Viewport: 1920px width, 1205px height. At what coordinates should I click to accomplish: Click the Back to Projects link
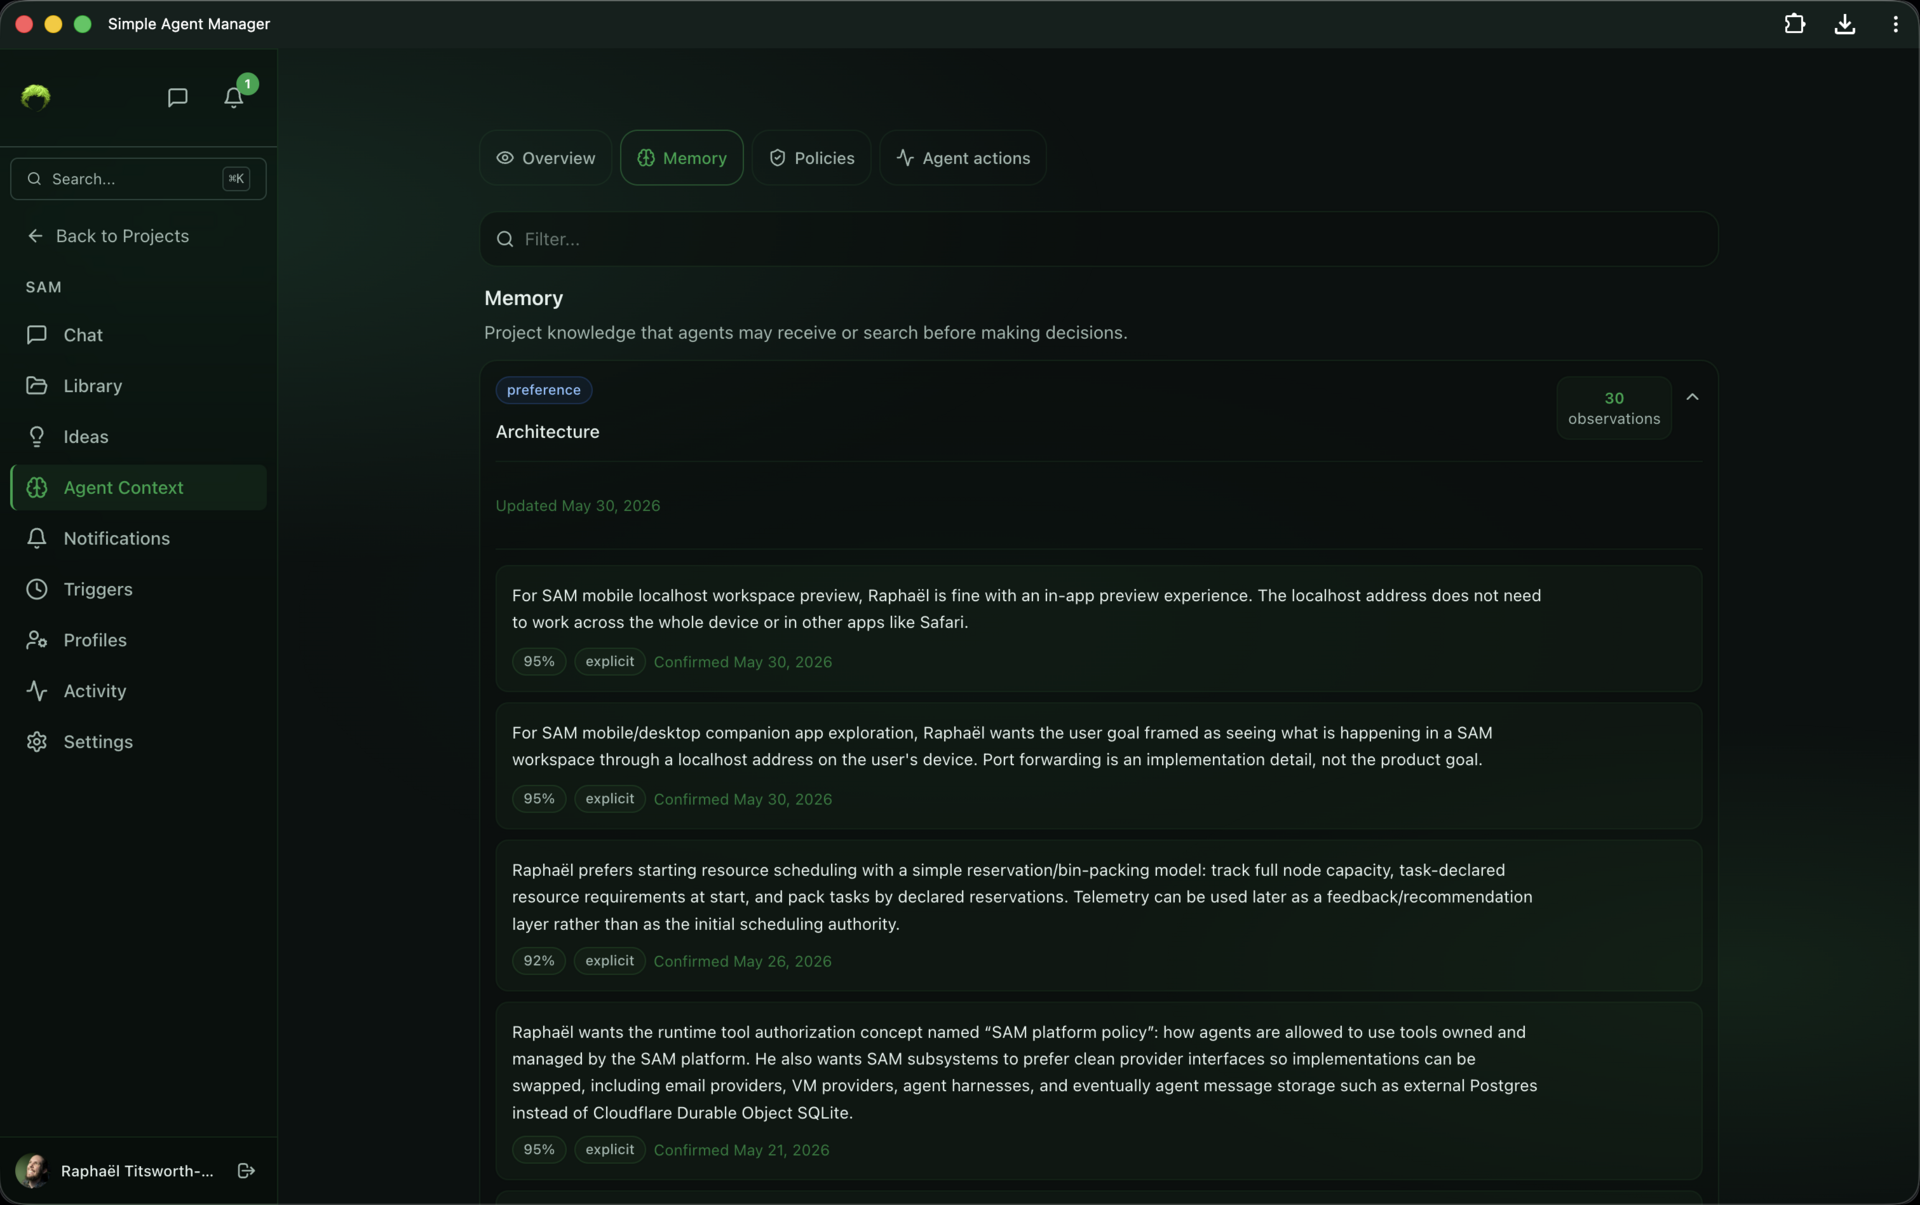(x=108, y=236)
